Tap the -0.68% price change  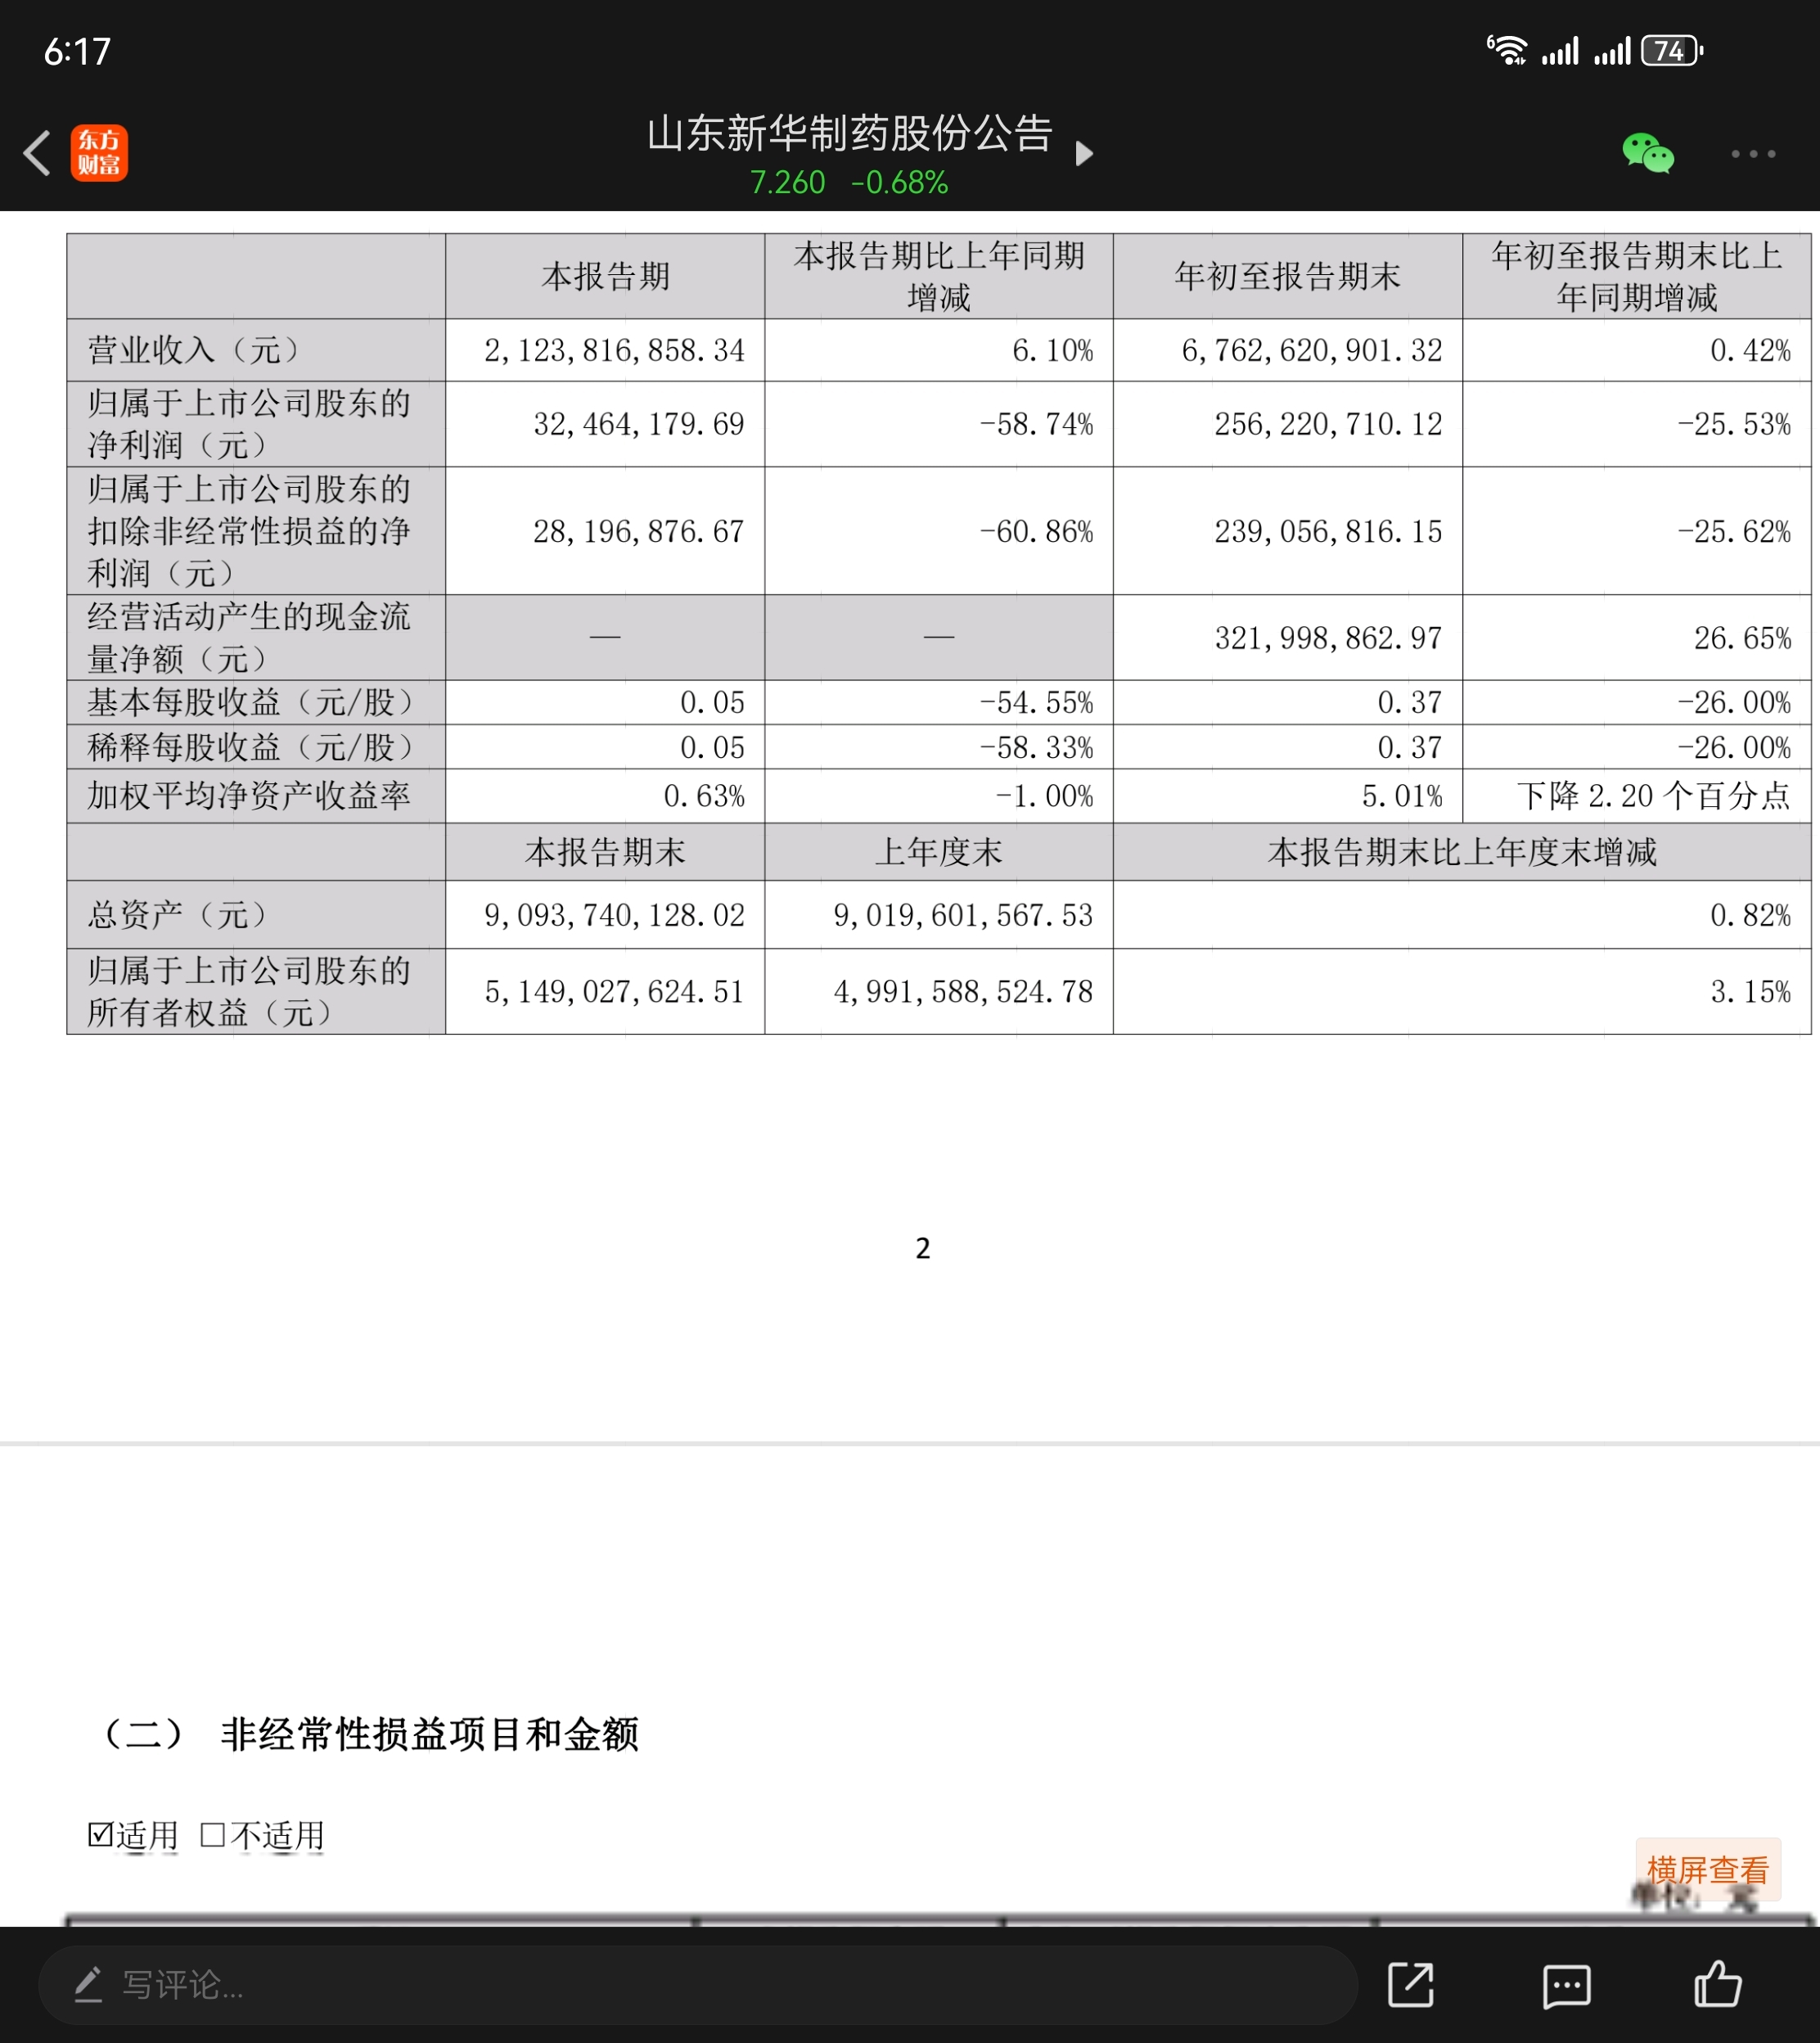[899, 182]
